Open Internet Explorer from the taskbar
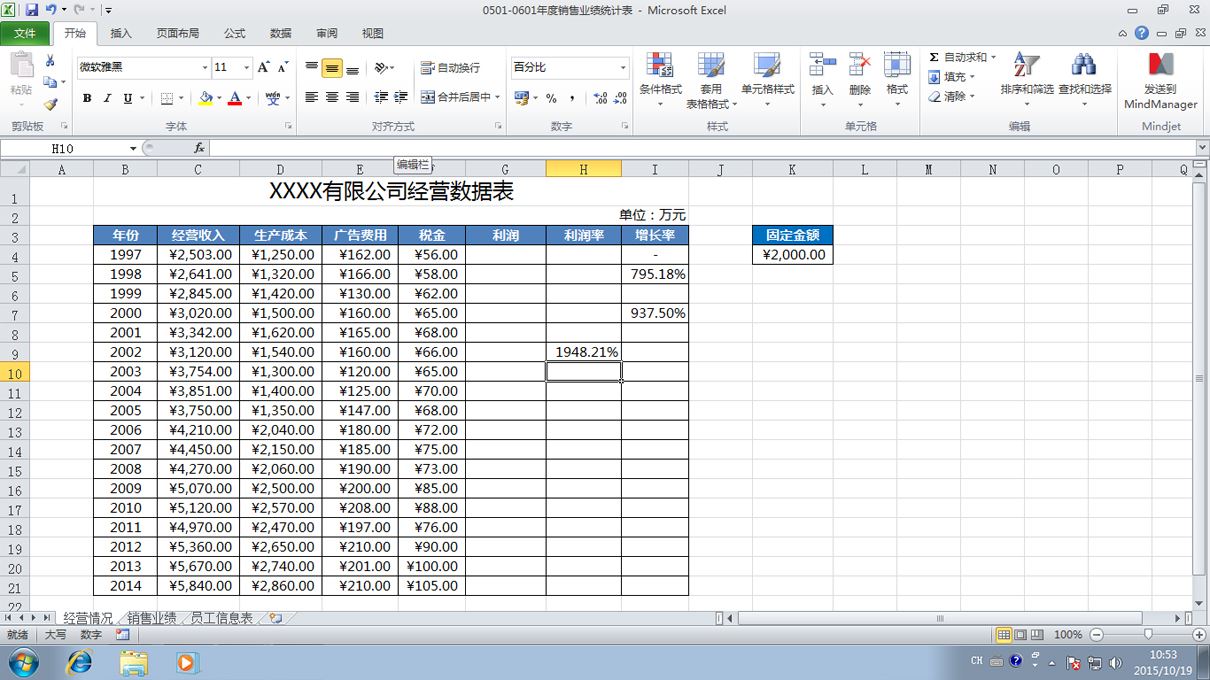The image size is (1210, 680). (x=78, y=662)
